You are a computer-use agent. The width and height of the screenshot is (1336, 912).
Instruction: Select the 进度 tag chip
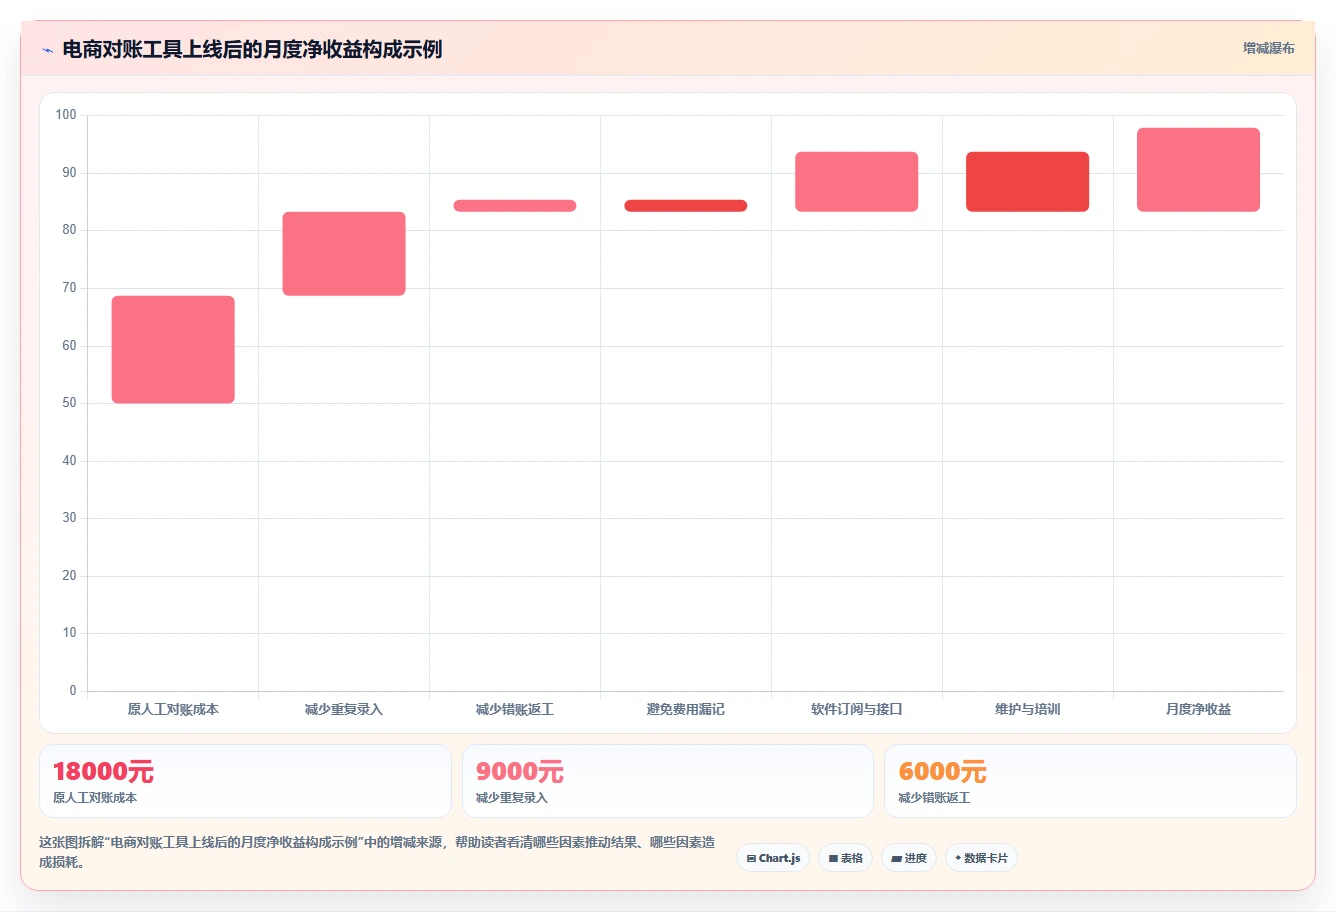coord(908,858)
